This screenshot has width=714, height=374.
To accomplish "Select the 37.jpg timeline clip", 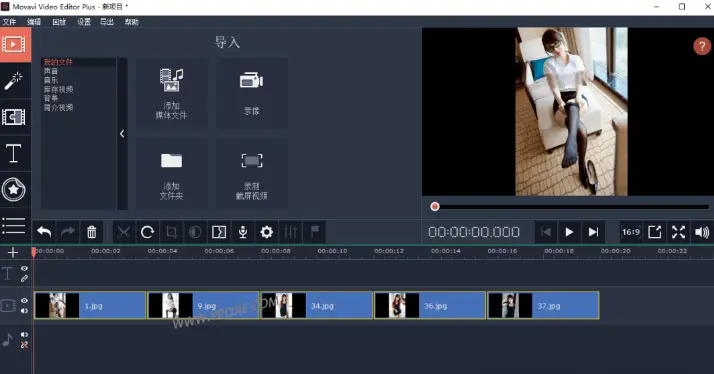I will point(543,306).
